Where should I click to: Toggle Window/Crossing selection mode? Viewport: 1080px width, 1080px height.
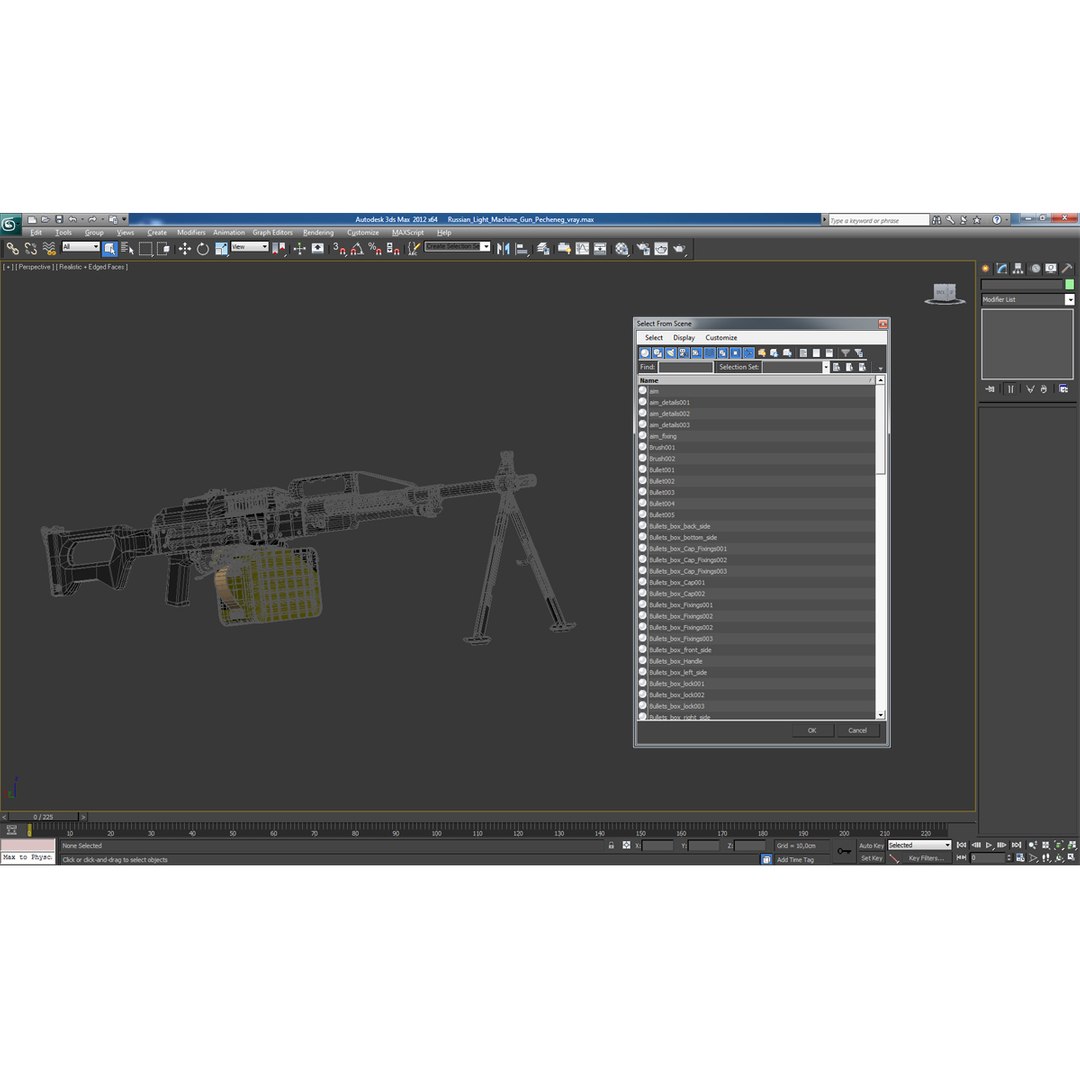click(x=163, y=249)
